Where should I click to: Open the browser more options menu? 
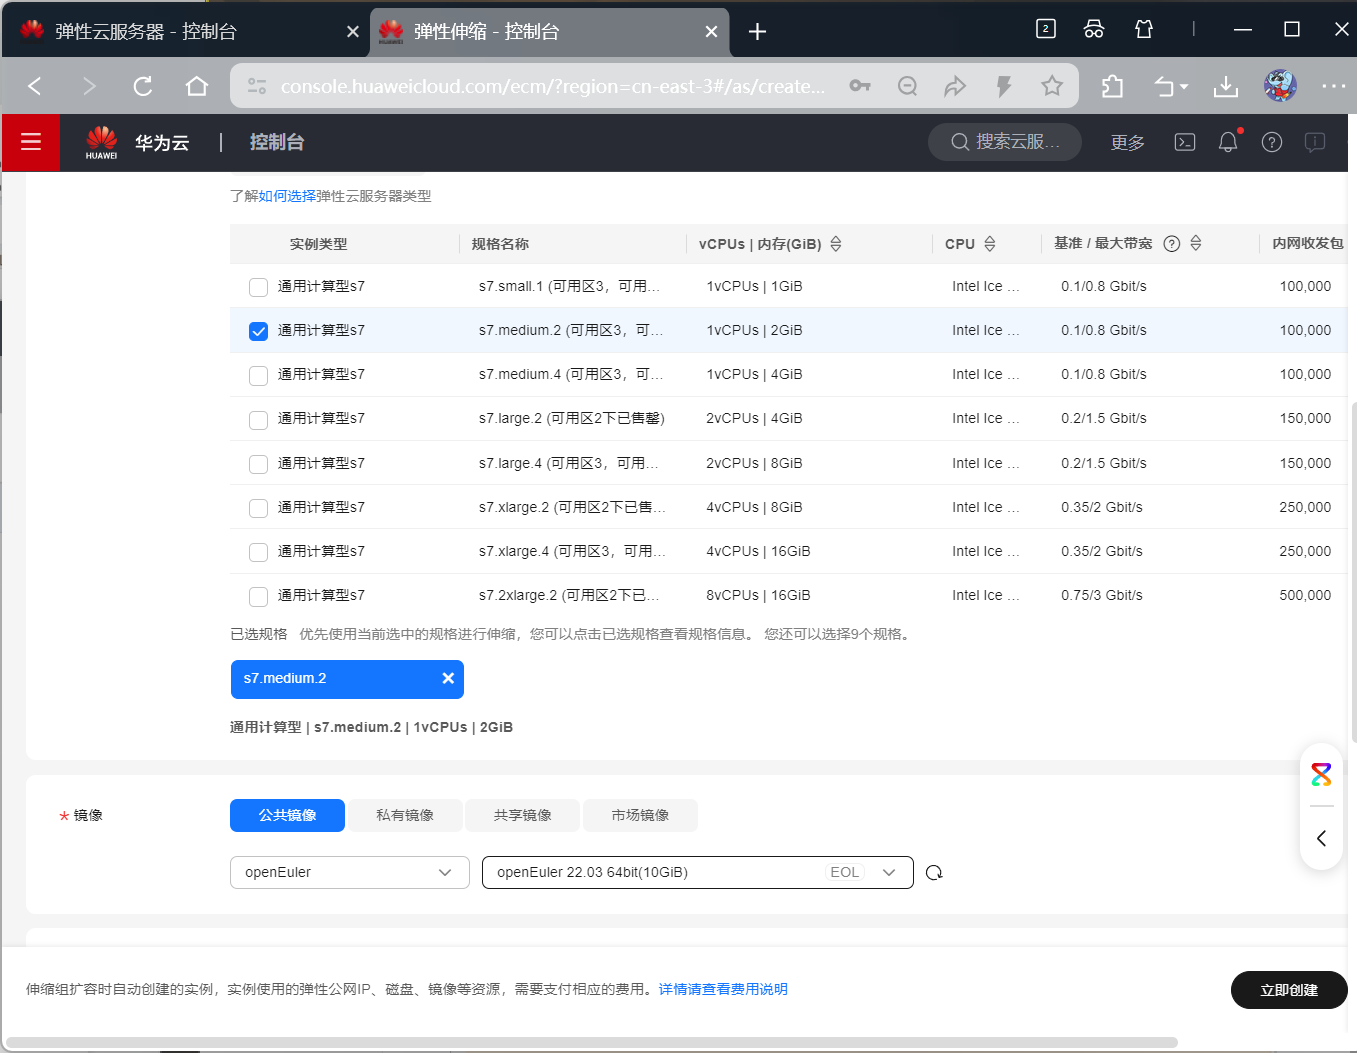(1334, 86)
